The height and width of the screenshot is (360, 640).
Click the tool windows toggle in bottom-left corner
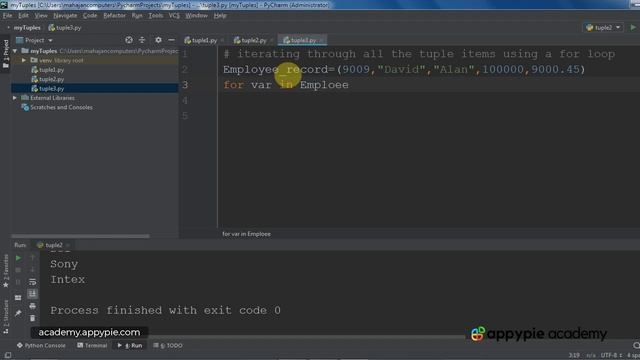pyautogui.click(x=8, y=356)
